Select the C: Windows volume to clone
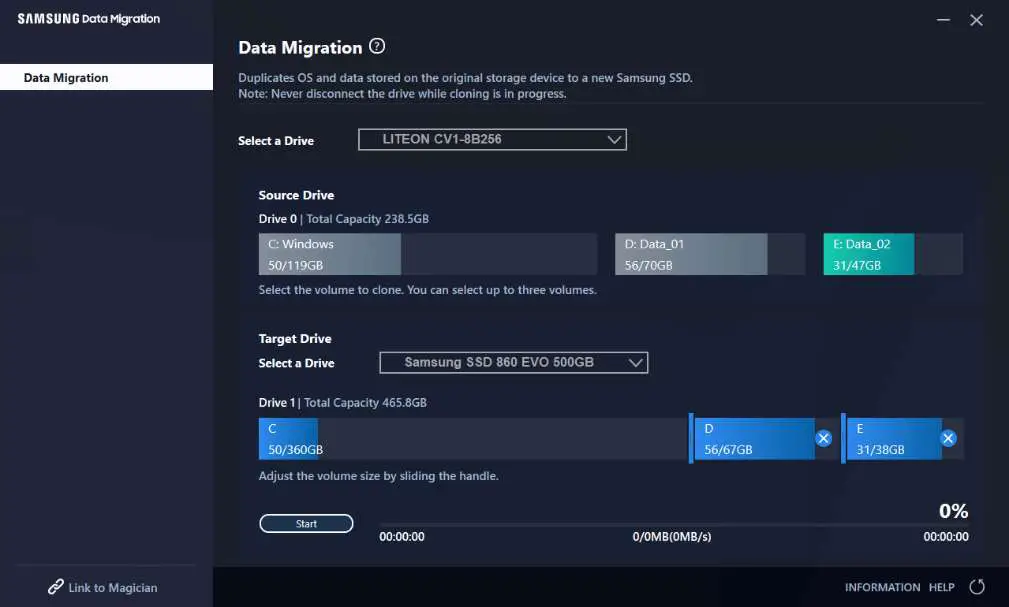1009x607 pixels. click(x=329, y=253)
